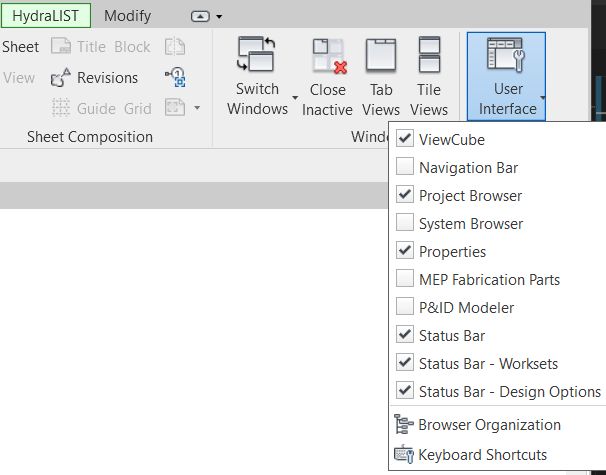Toggle the Properties palette checkbox
606x475 pixels.
pyautogui.click(x=405, y=250)
